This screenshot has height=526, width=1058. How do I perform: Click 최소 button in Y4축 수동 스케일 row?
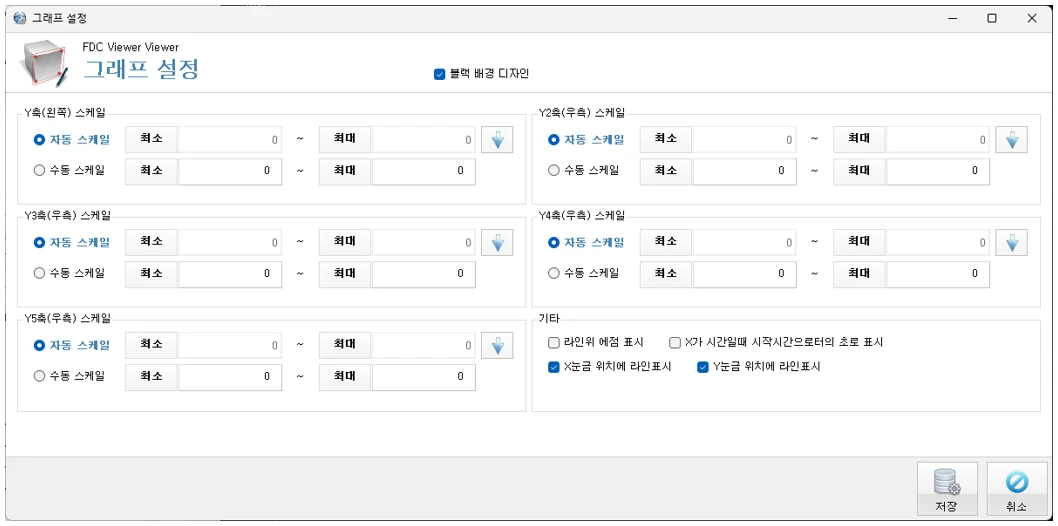pos(665,274)
